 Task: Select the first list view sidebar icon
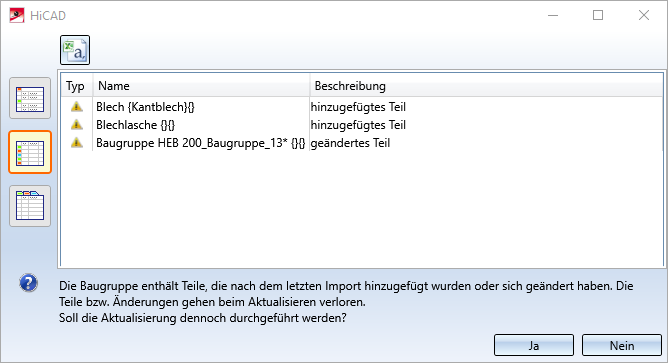pos(30,98)
